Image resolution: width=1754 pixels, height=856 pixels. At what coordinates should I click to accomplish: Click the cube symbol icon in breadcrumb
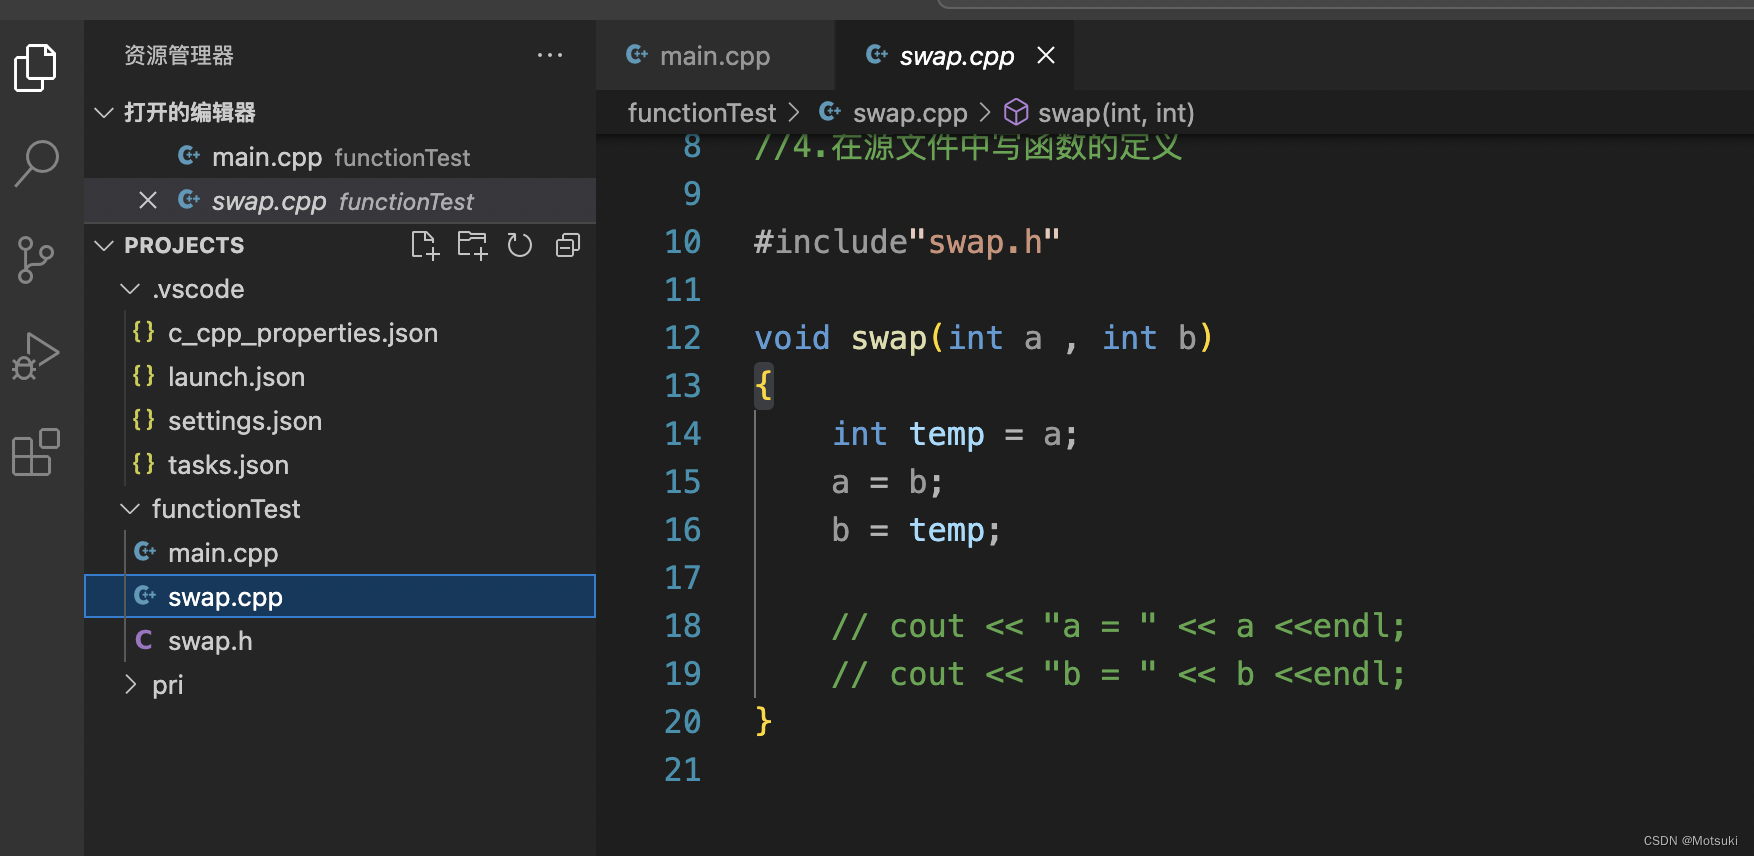tap(1016, 112)
